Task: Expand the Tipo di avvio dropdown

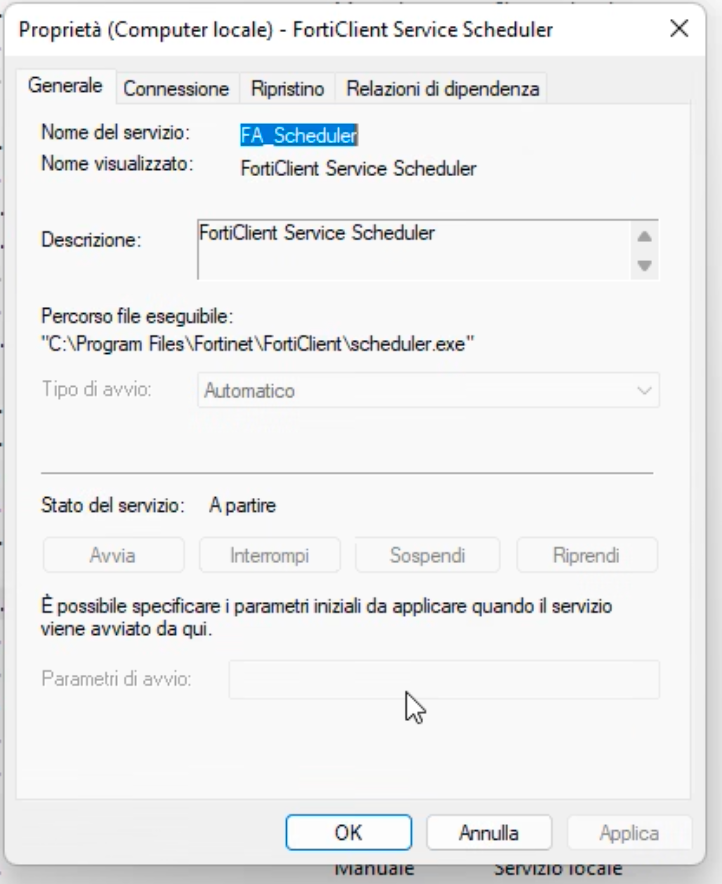Action: tap(428, 391)
